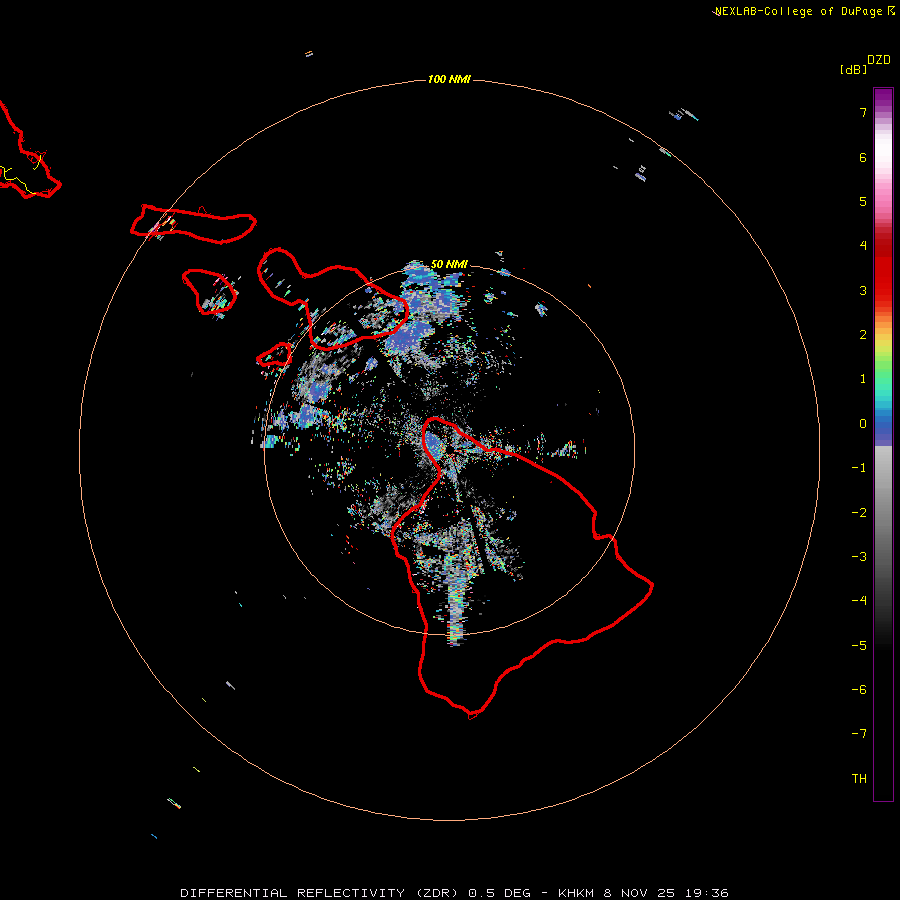
Task: Click the KHKM radar site identifier
Action: tap(576, 893)
